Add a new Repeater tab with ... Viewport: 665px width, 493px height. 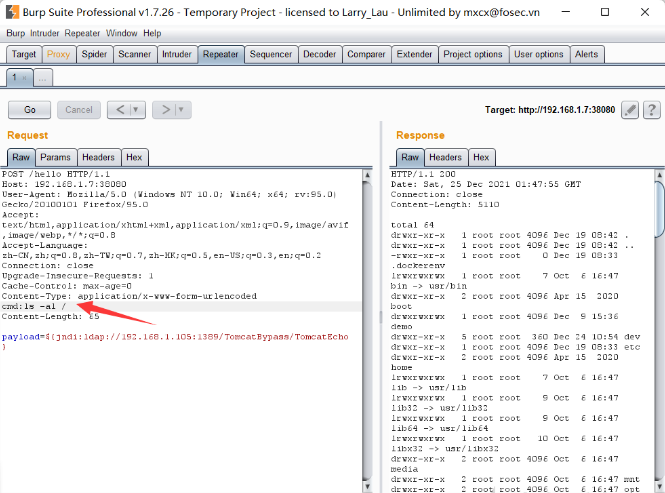(x=42, y=78)
